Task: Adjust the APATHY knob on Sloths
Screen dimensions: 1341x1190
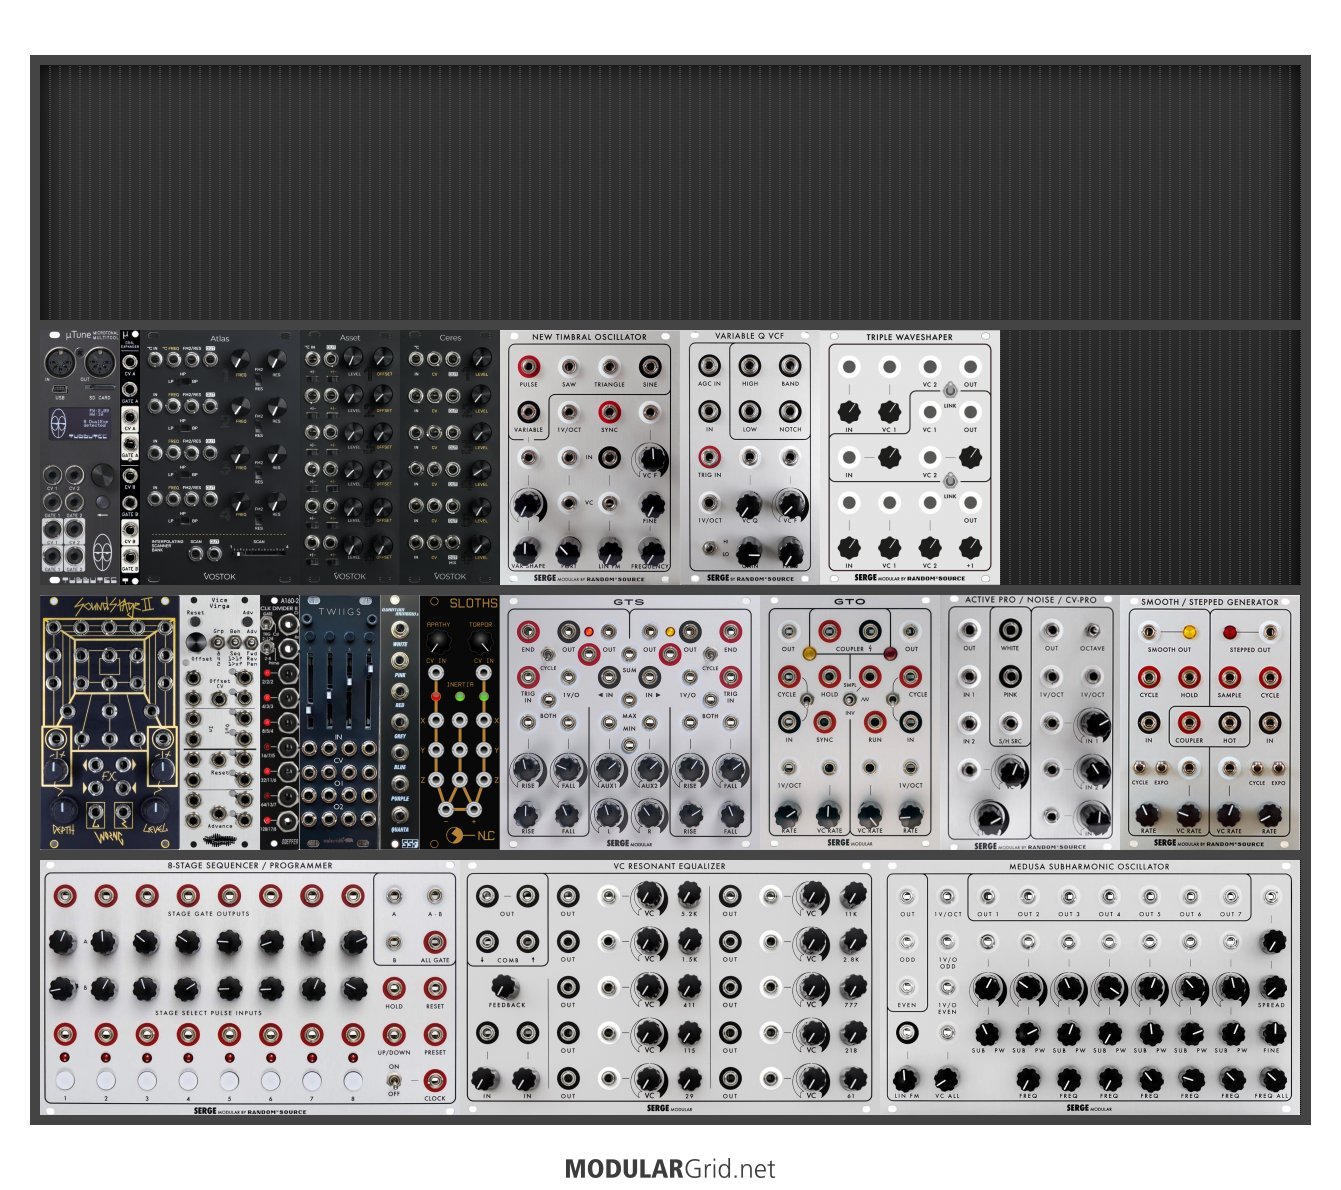Action: (x=438, y=643)
